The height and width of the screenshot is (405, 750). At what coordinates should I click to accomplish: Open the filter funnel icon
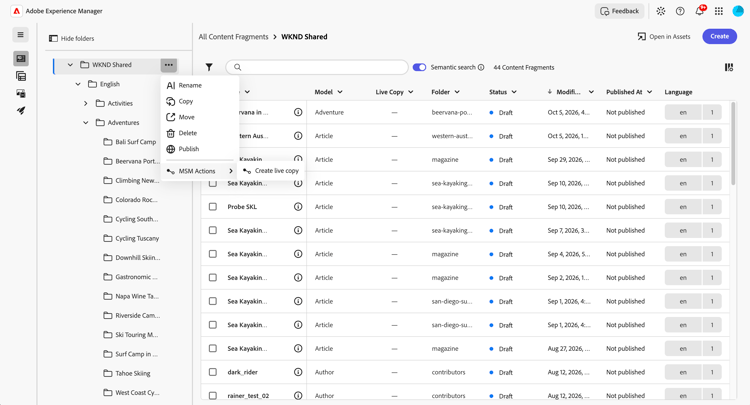(209, 67)
